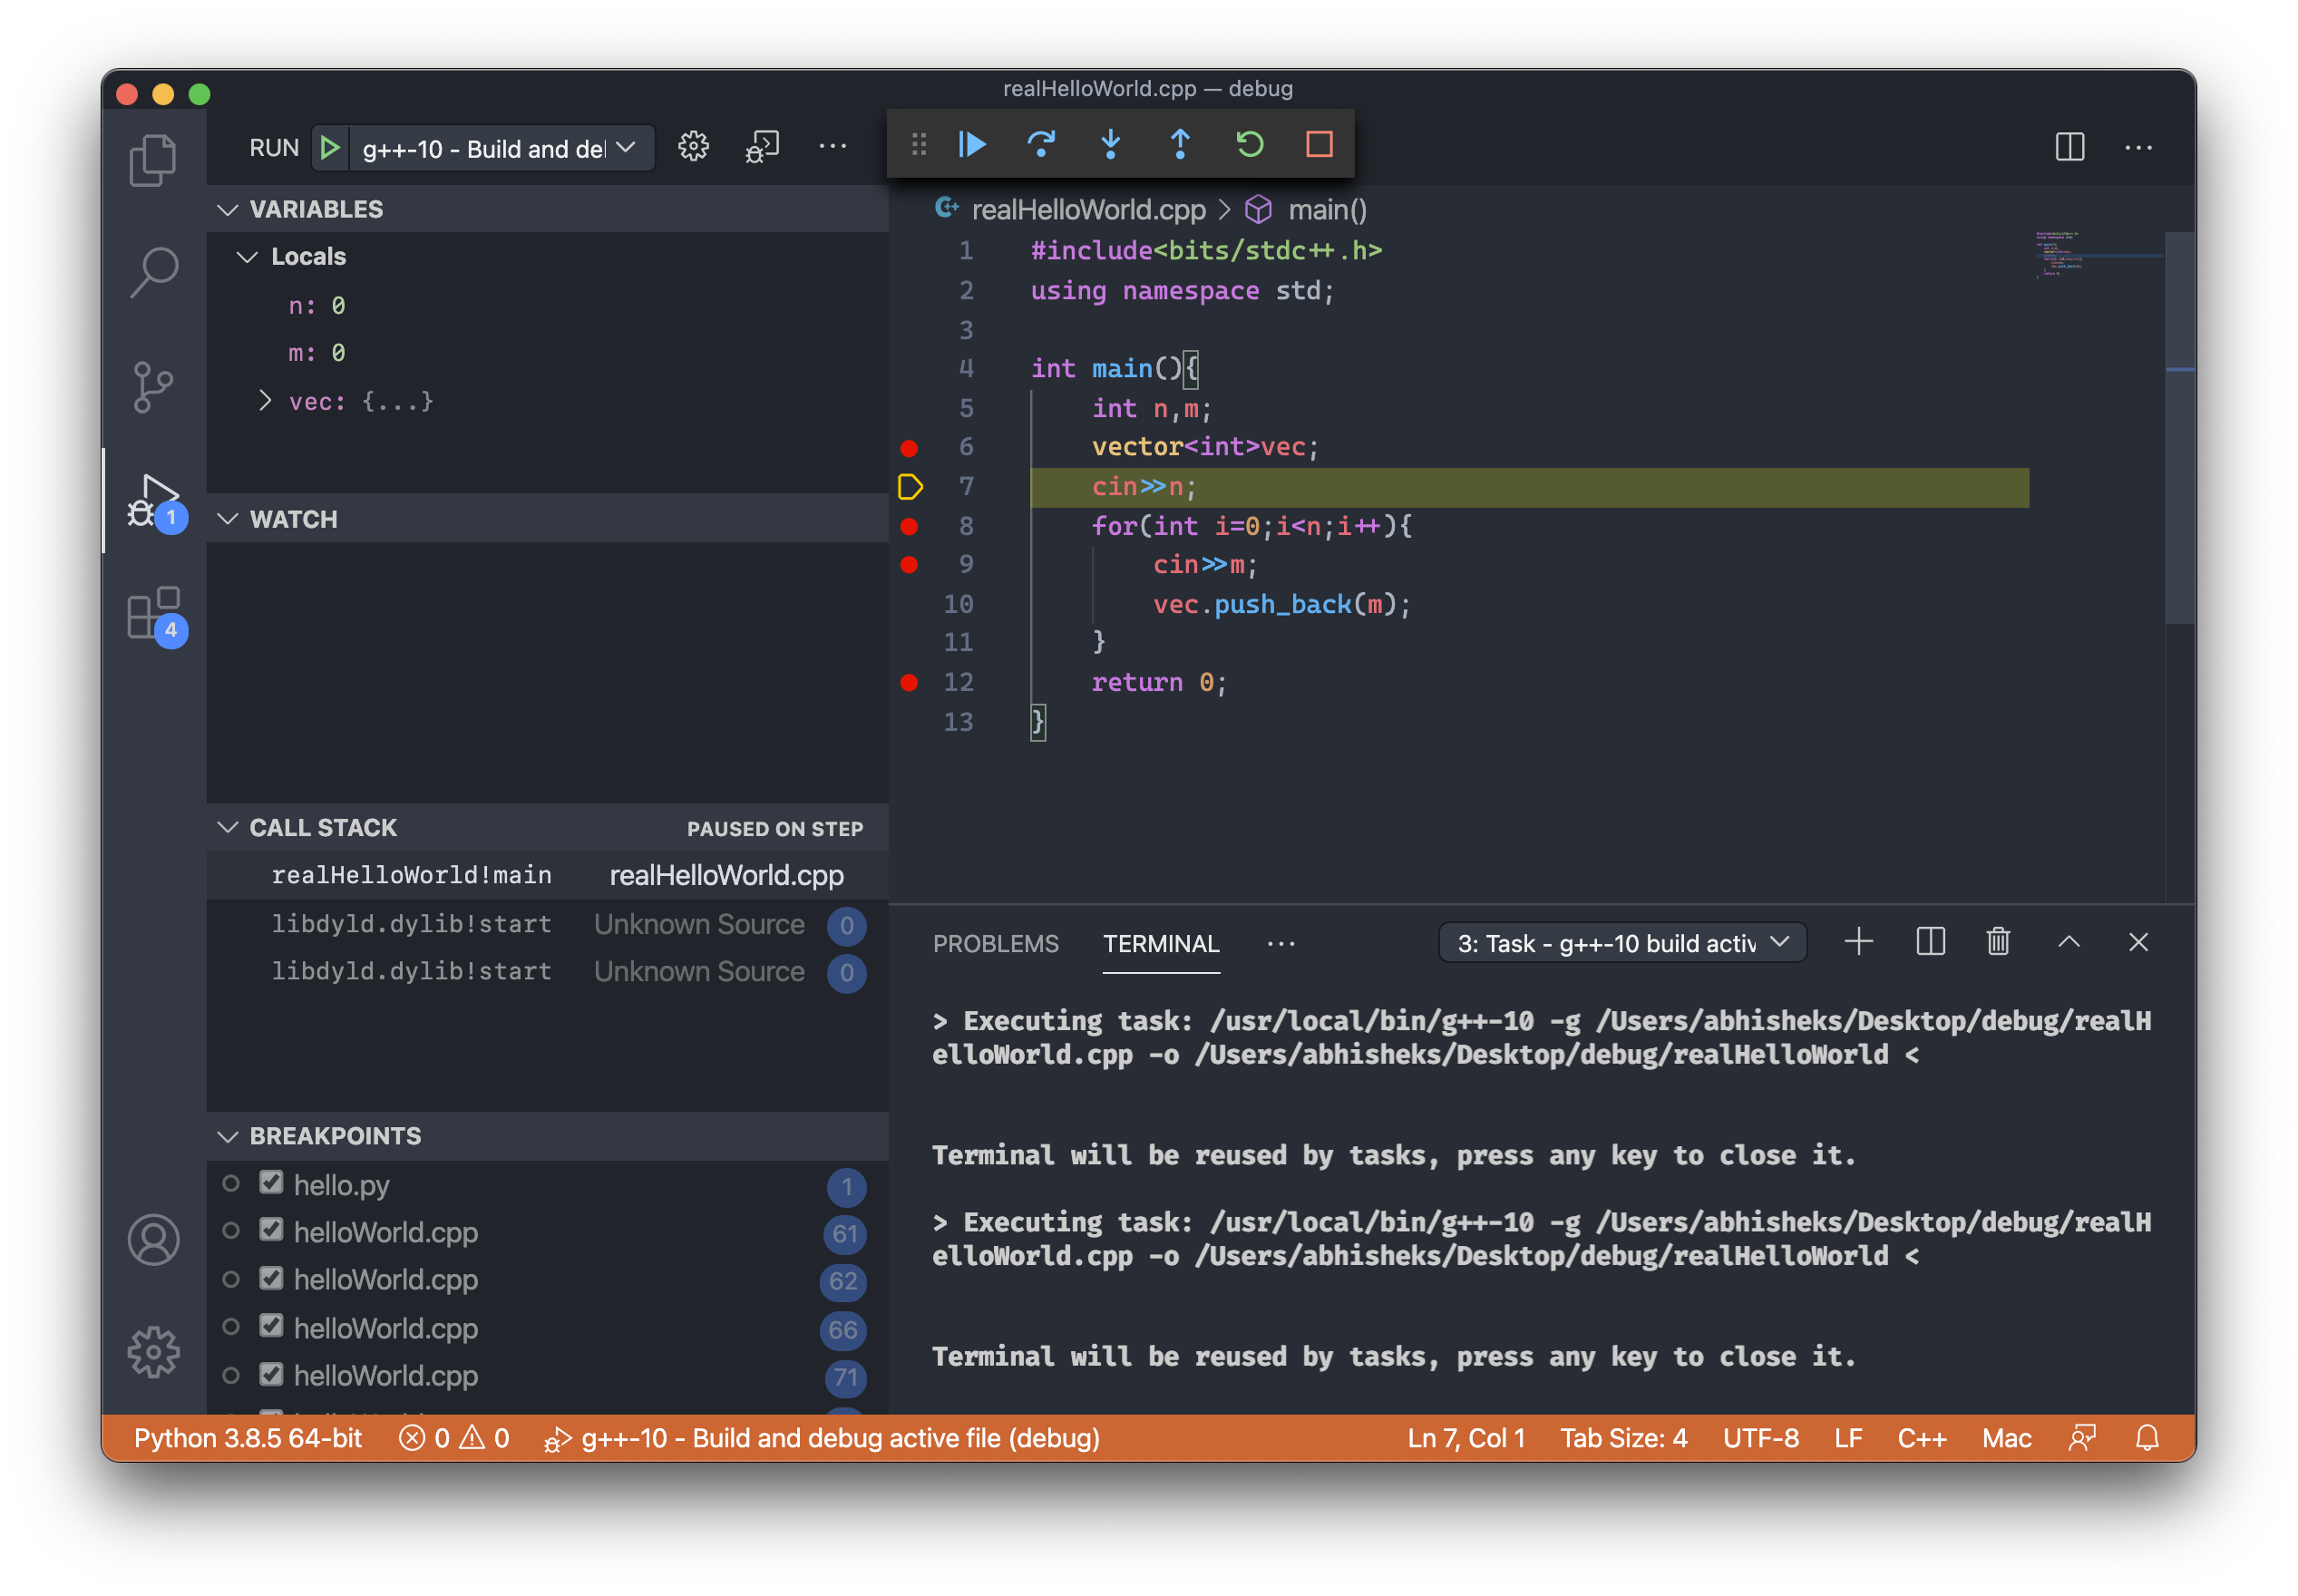The height and width of the screenshot is (1596, 2298).
Task: Open the Source Control sidebar view
Action: pos(153,387)
